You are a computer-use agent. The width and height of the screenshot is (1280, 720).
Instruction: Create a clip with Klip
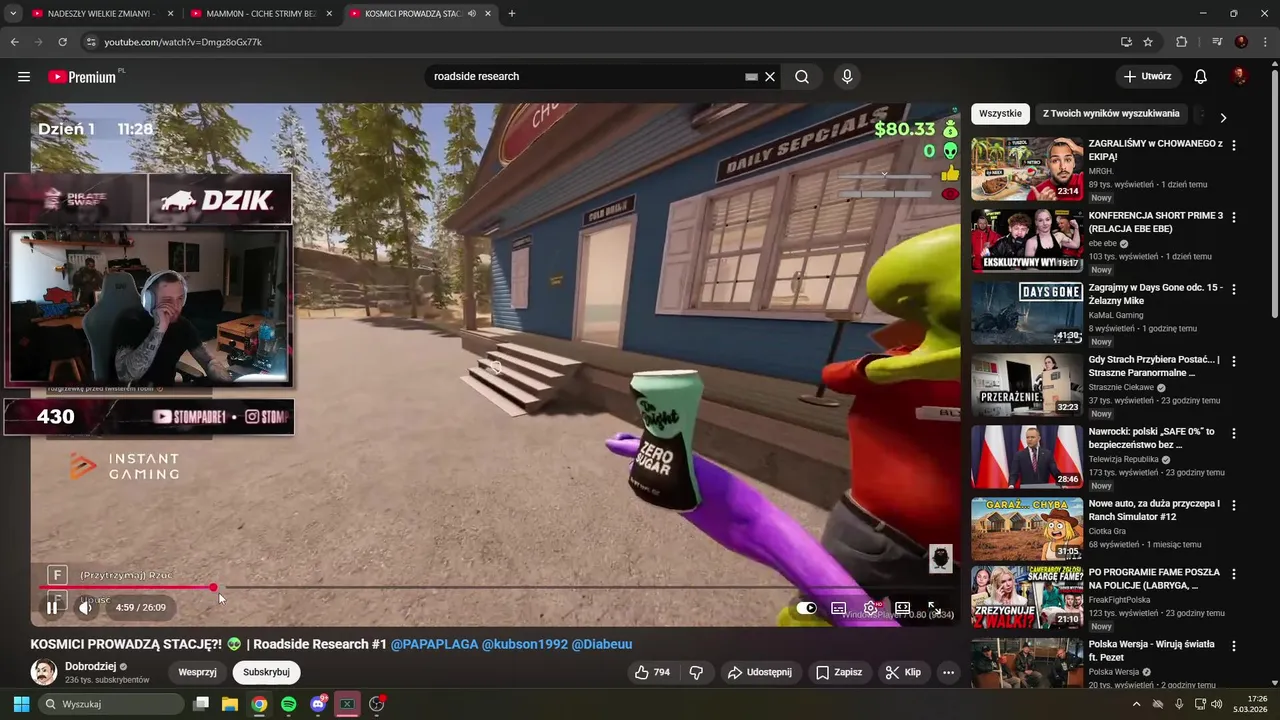[x=903, y=673]
